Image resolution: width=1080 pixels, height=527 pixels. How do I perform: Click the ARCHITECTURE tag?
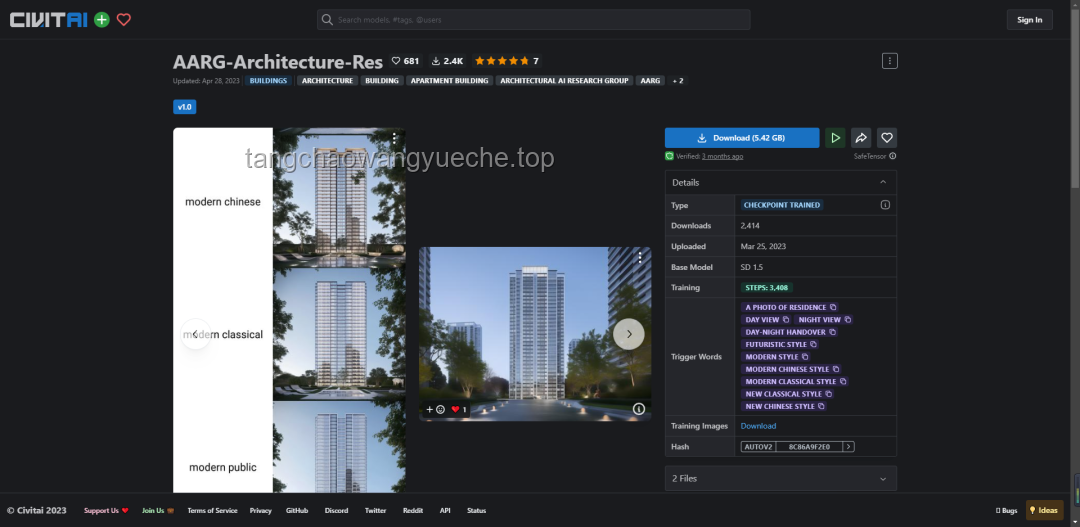click(327, 81)
